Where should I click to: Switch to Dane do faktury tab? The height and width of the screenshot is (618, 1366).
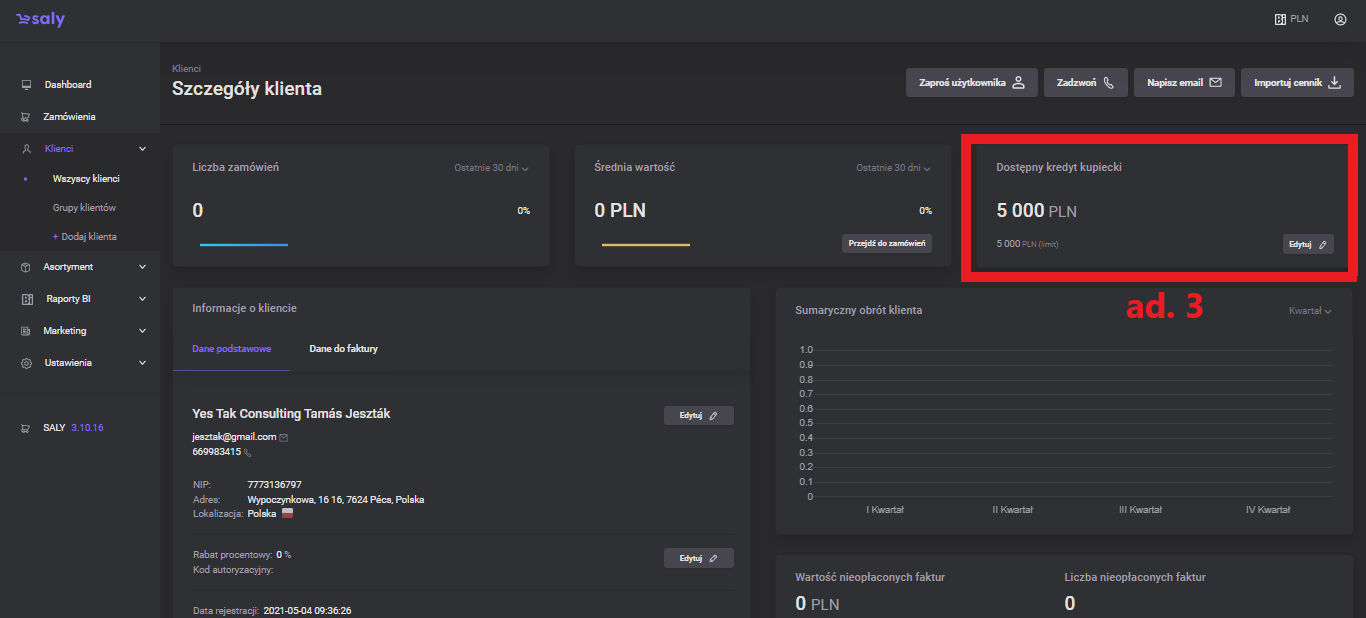(x=343, y=349)
